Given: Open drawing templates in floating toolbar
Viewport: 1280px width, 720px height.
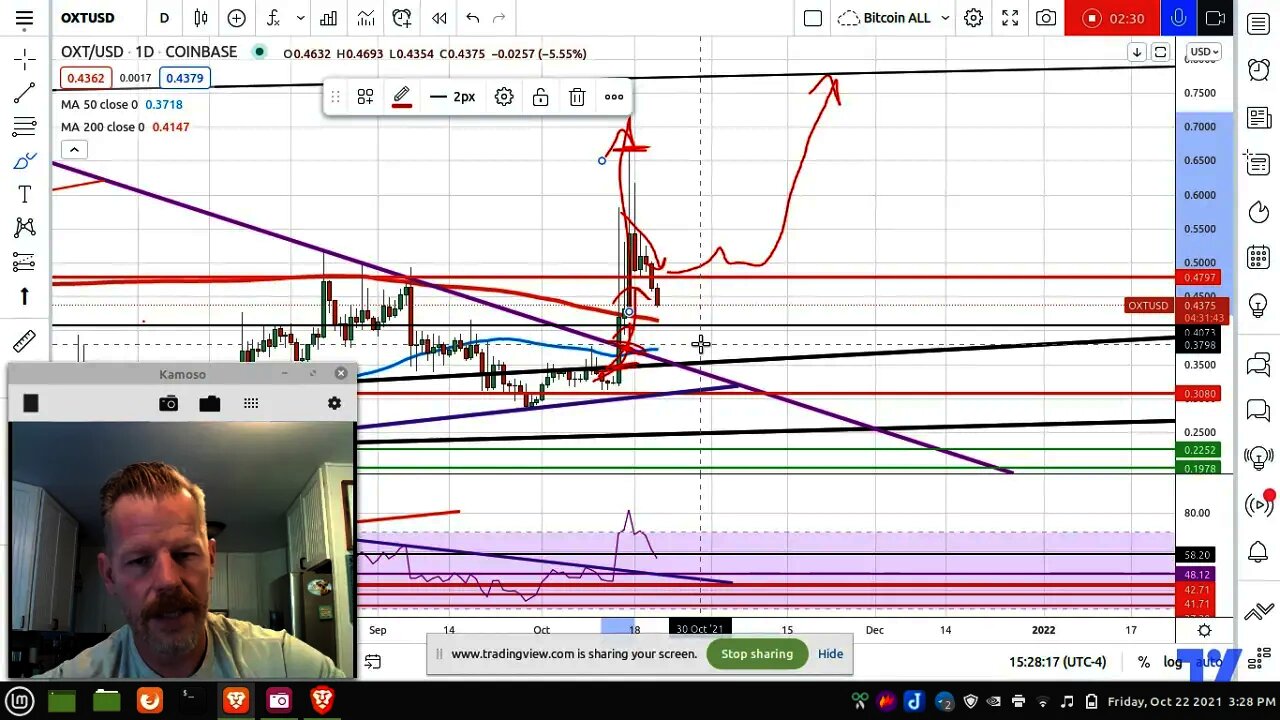Looking at the screenshot, I should [365, 97].
